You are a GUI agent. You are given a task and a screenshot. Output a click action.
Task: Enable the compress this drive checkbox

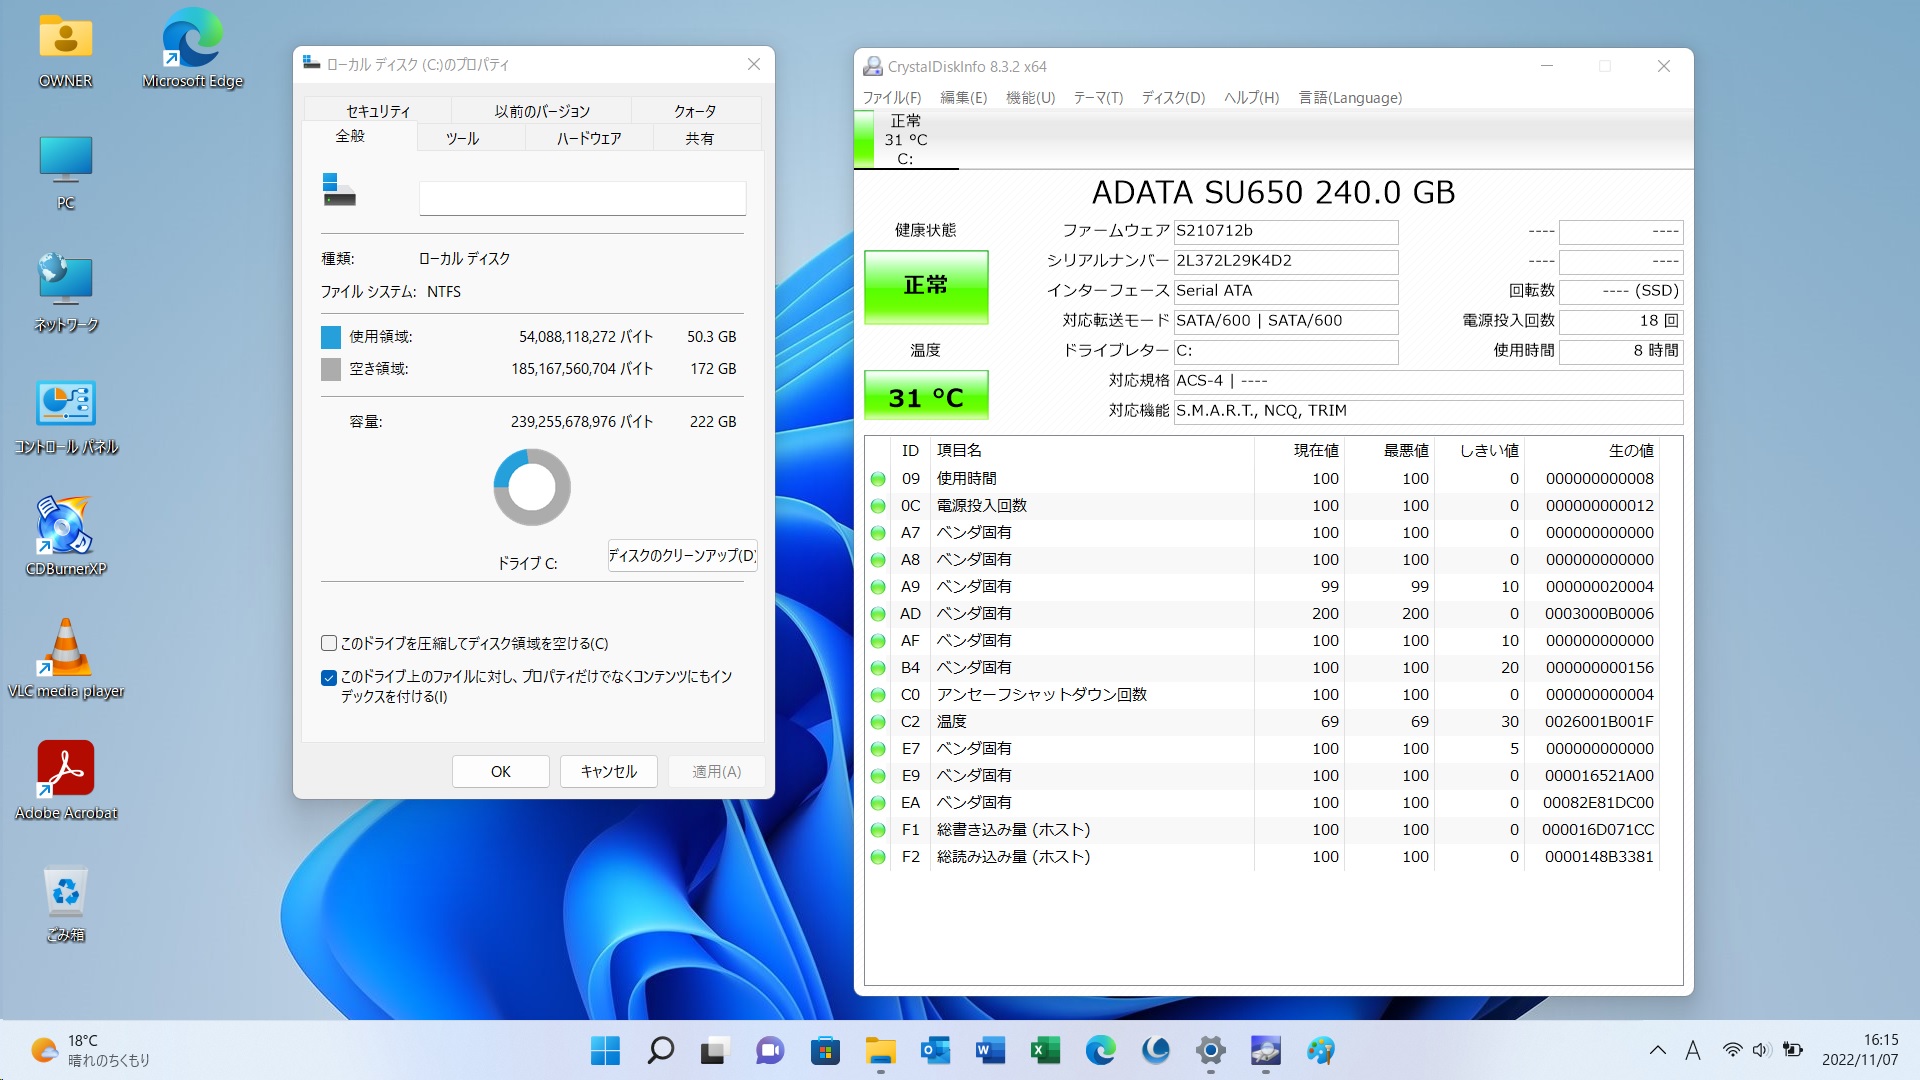pyautogui.click(x=329, y=643)
